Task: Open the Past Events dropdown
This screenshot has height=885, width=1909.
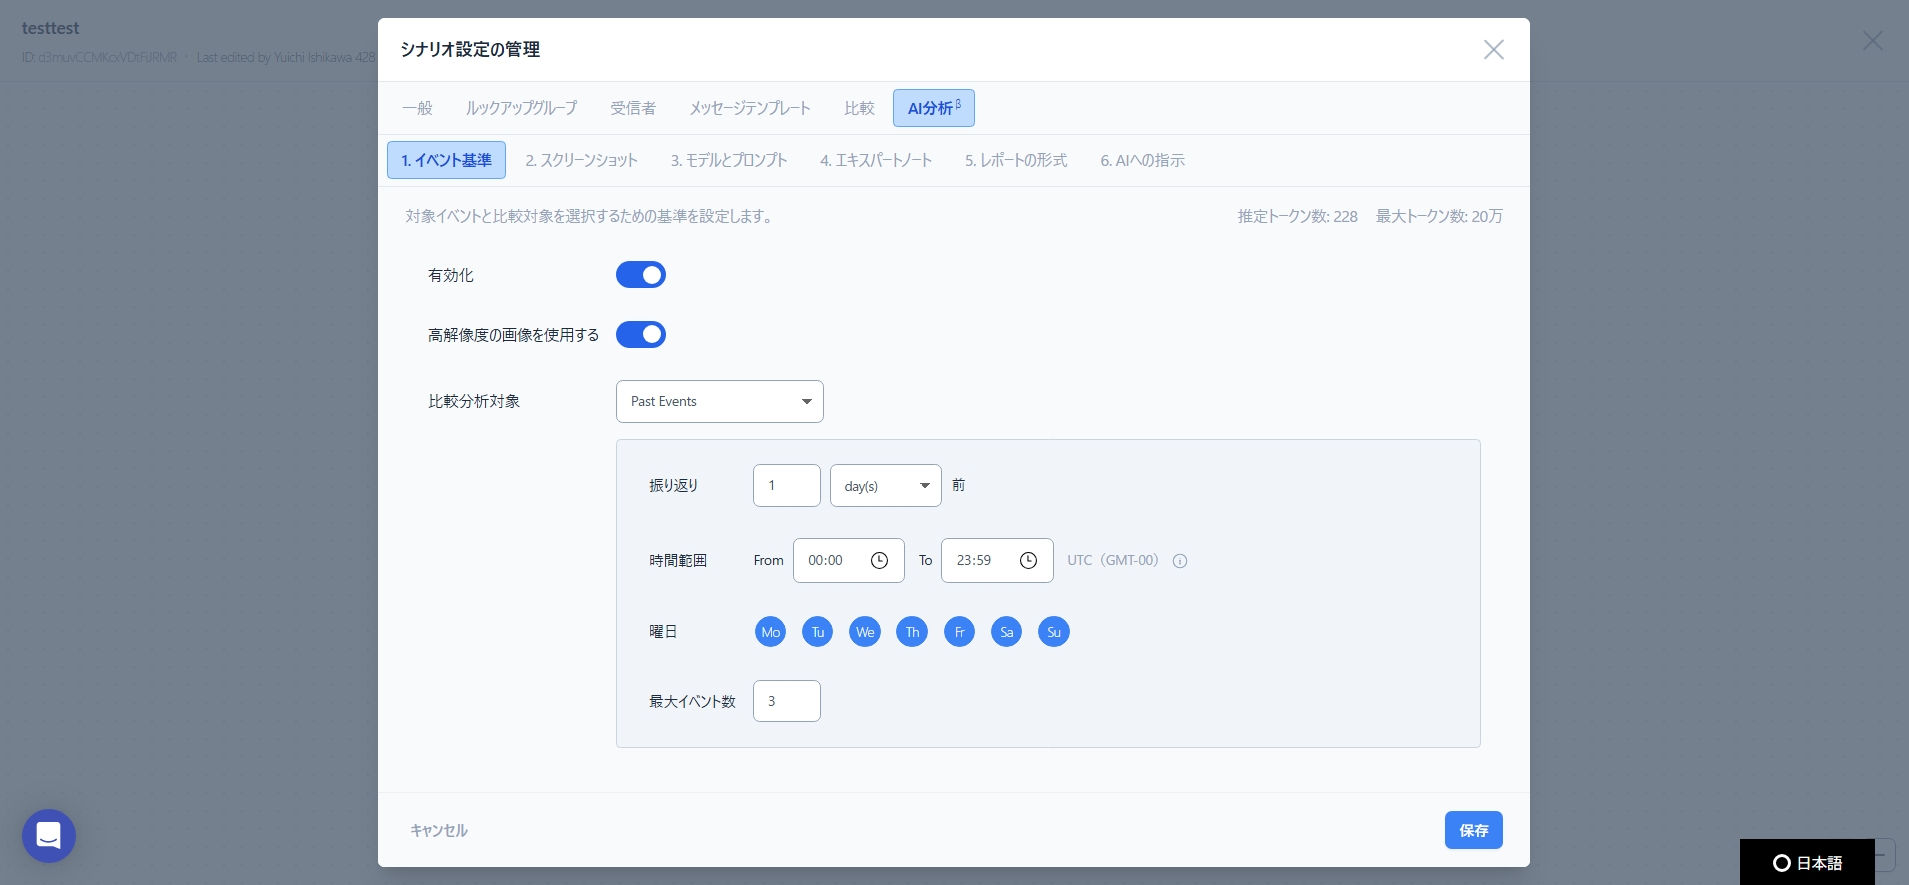Action: click(719, 402)
